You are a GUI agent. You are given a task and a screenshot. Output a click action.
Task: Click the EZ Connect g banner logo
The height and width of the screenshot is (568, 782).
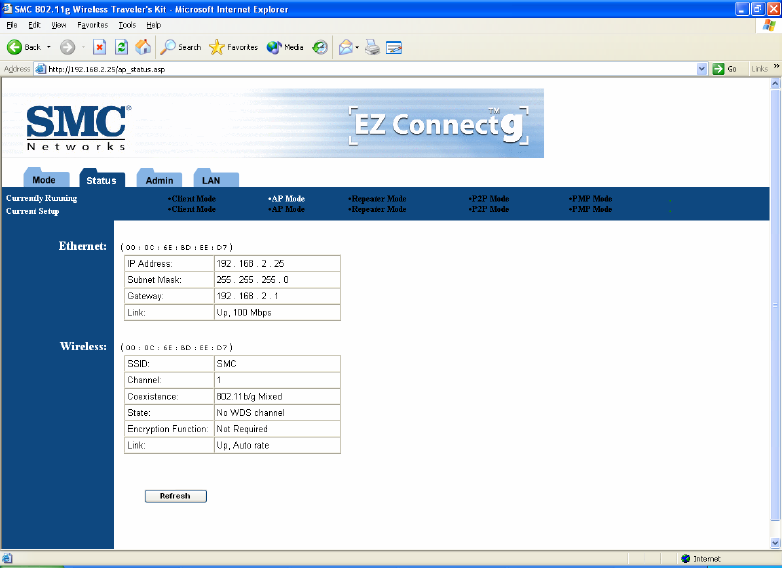point(439,125)
